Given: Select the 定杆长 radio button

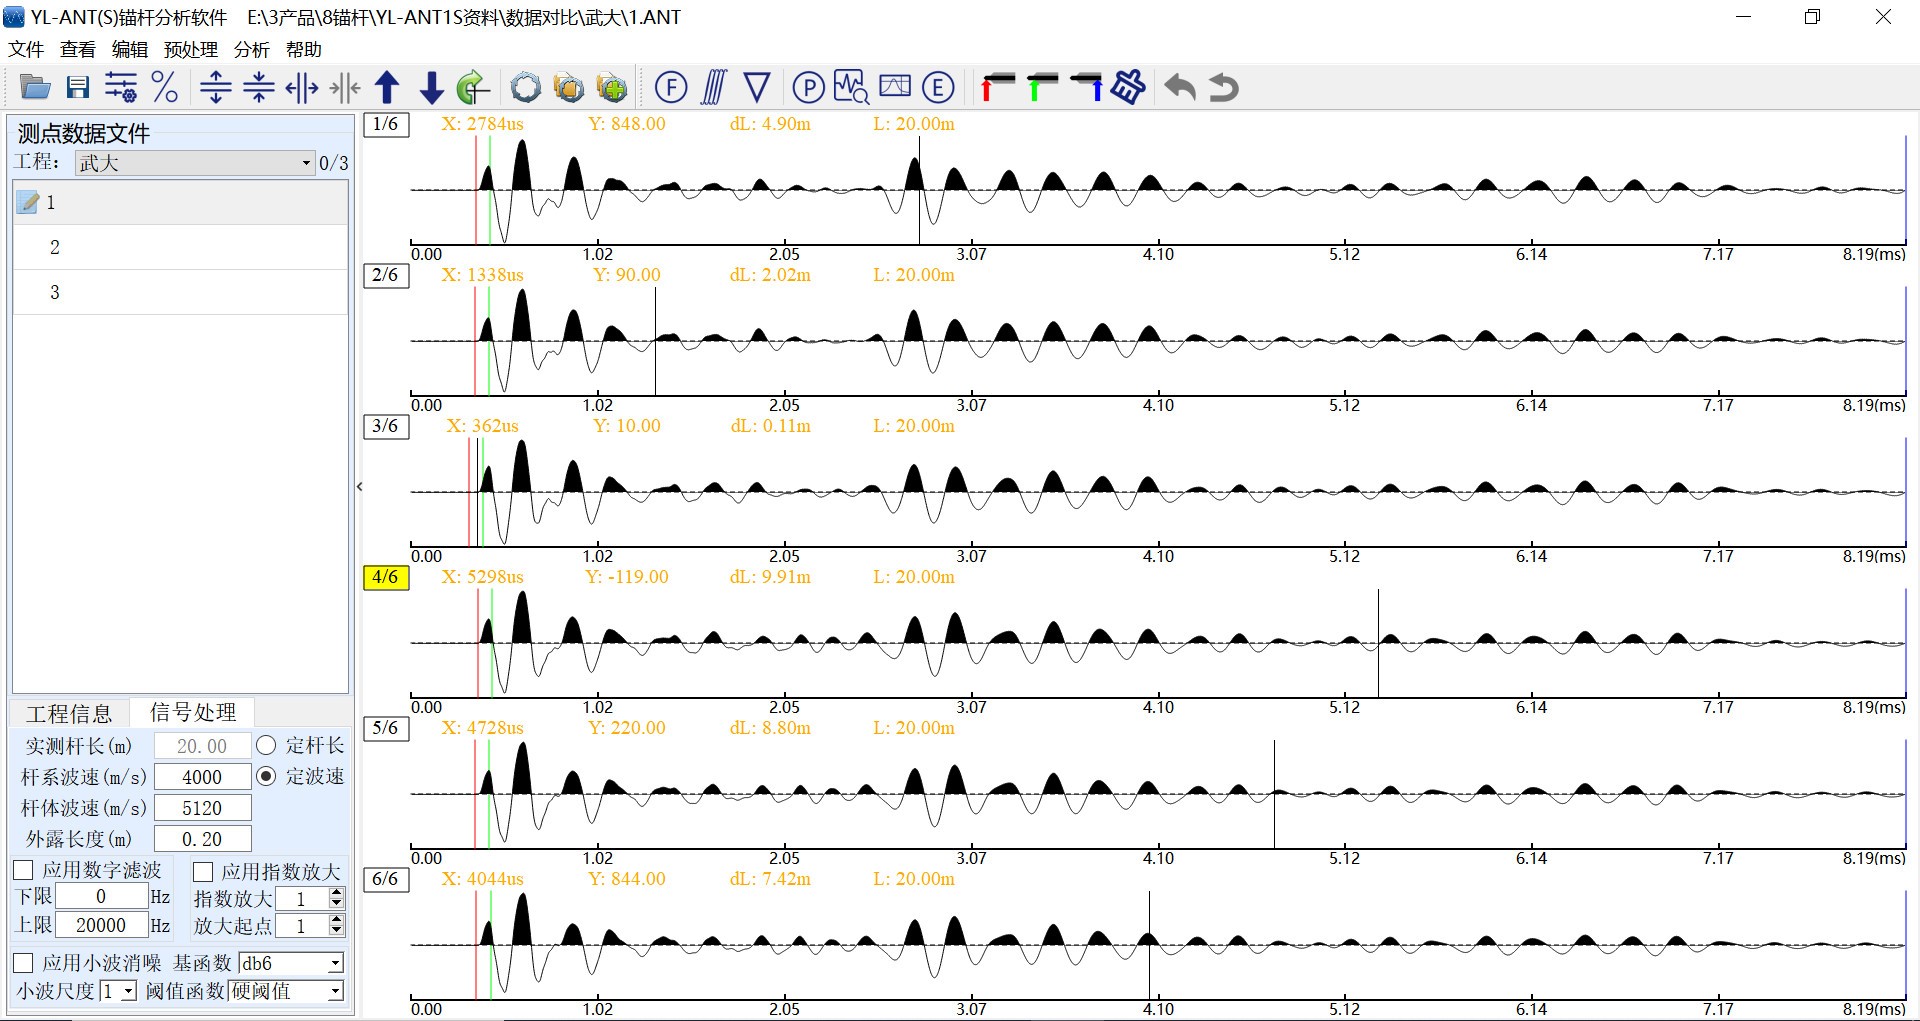Looking at the screenshot, I should point(266,746).
